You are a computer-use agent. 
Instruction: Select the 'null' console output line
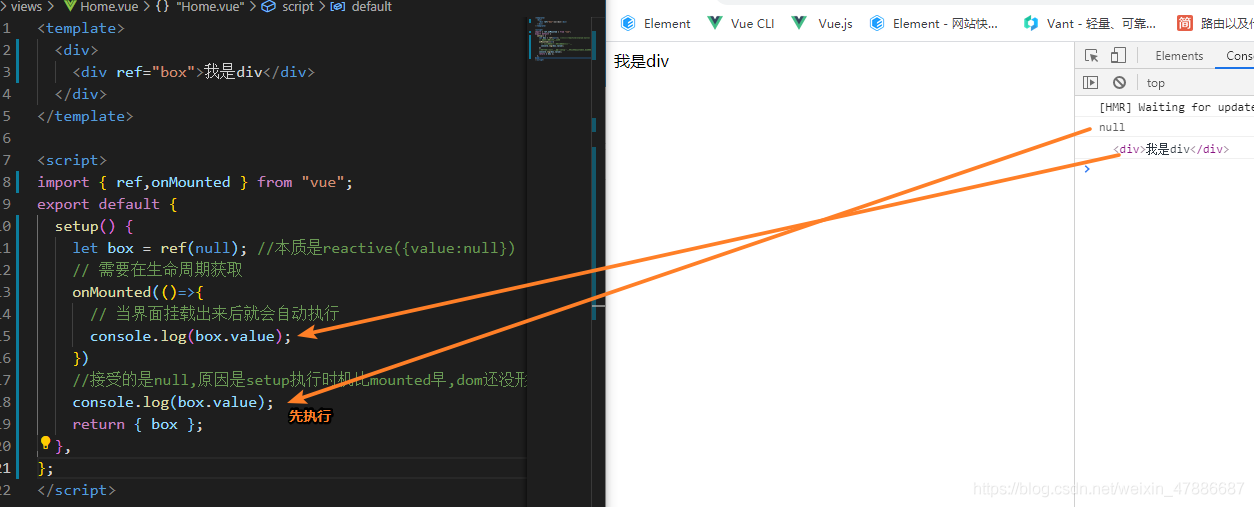point(1112,127)
